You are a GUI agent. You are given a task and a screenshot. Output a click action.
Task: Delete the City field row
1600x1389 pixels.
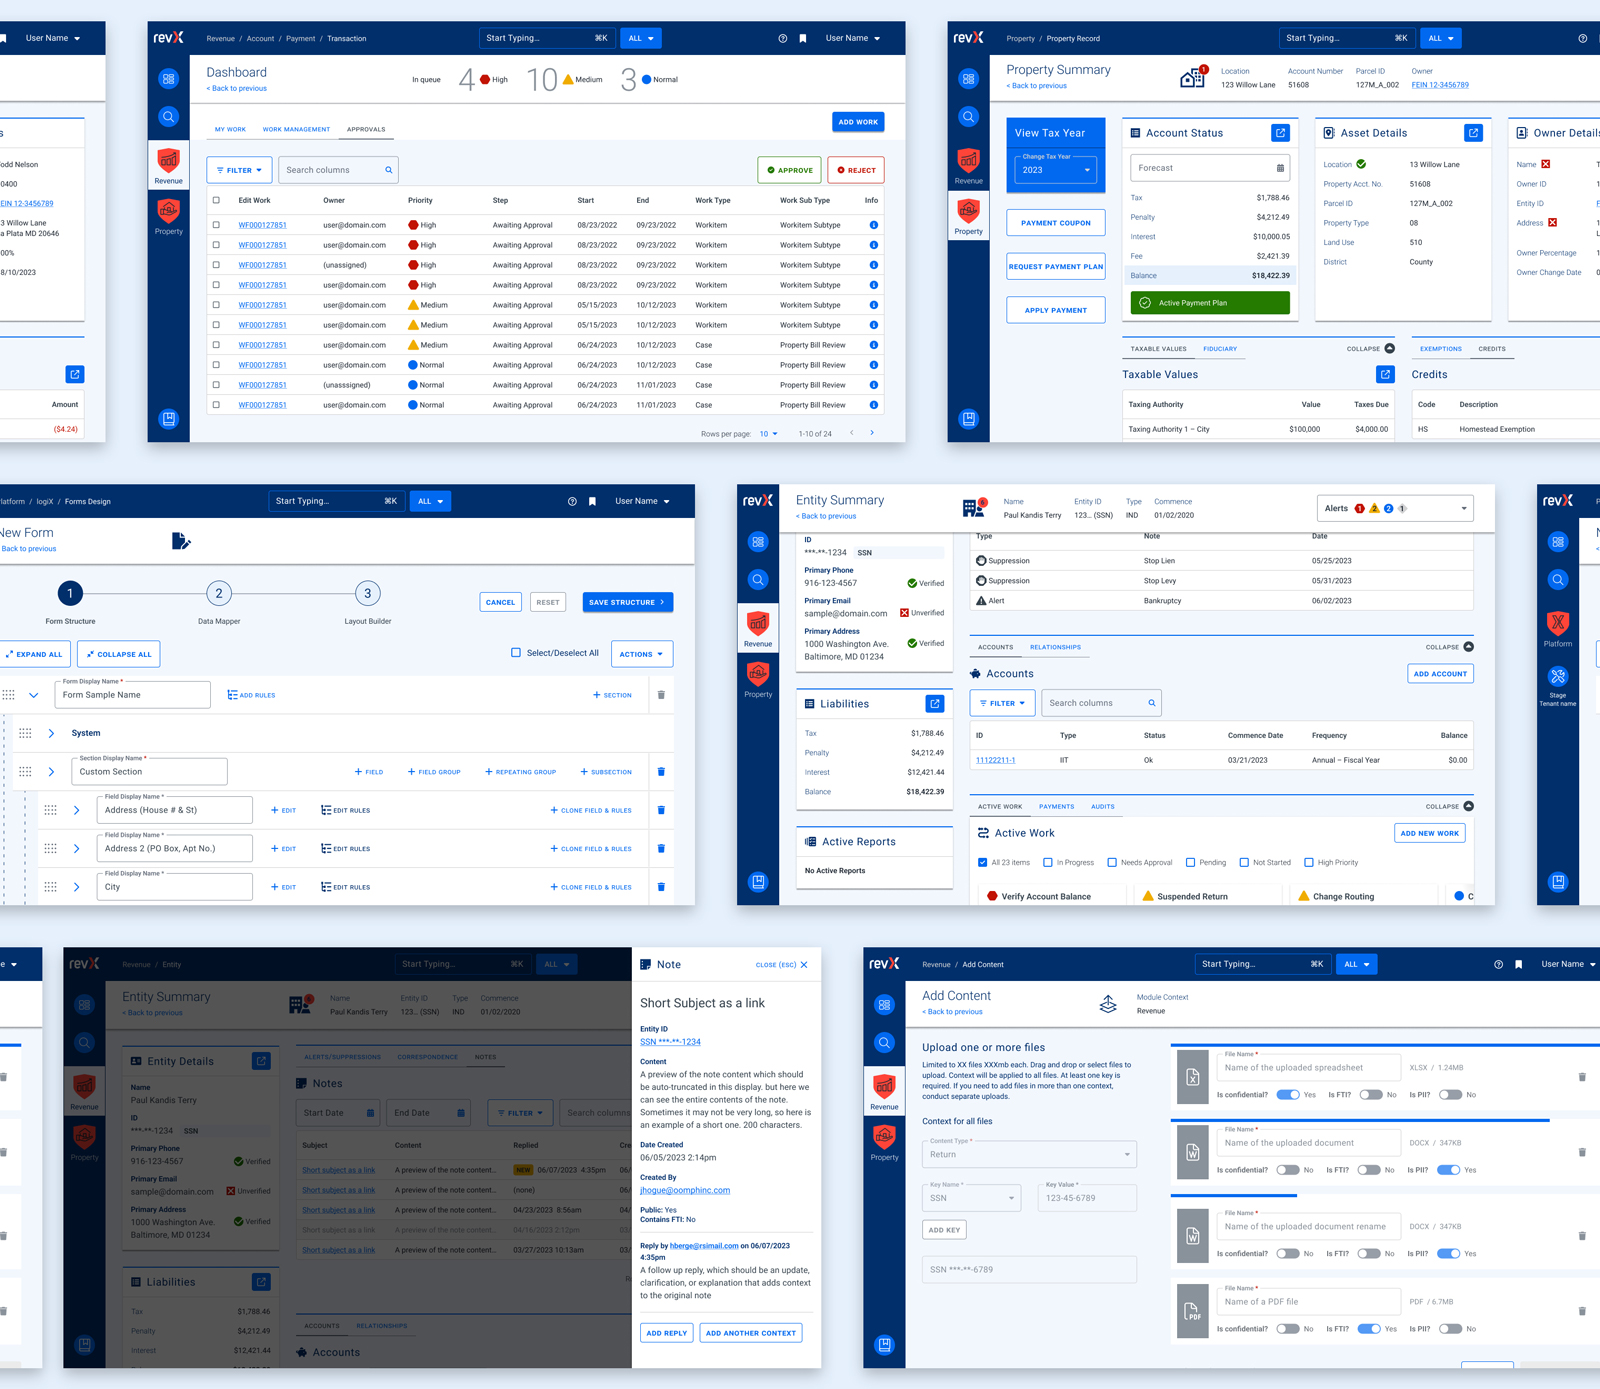(661, 887)
